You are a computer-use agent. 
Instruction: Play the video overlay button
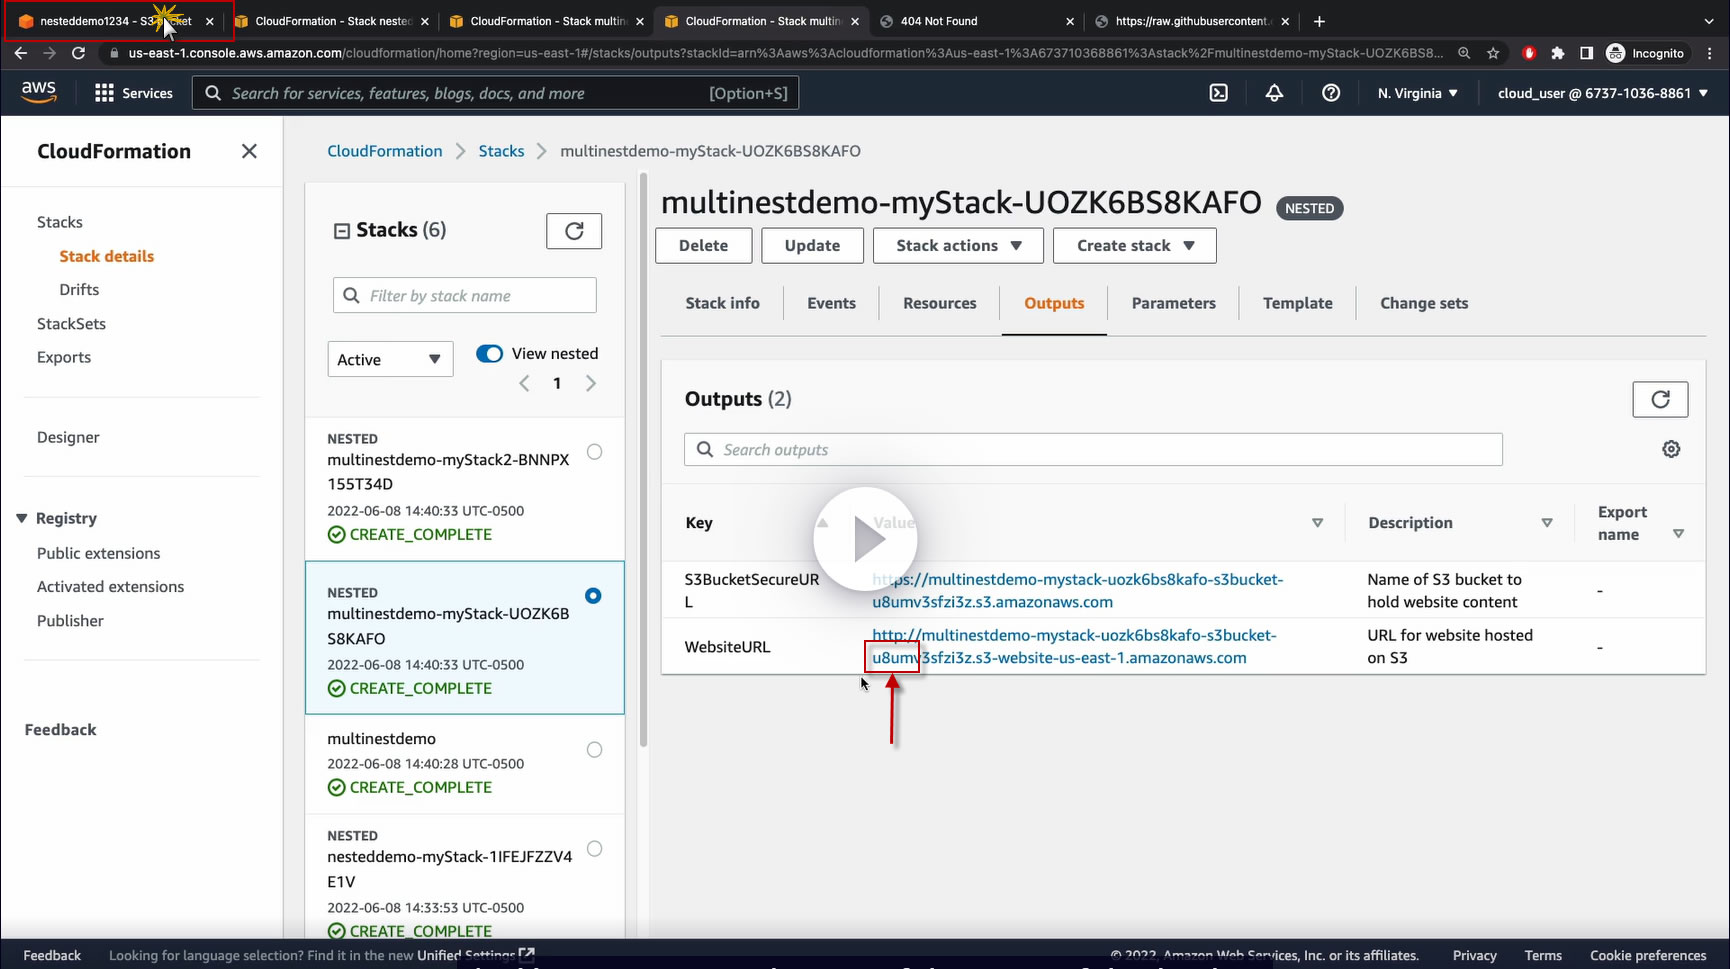pos(866,539)
